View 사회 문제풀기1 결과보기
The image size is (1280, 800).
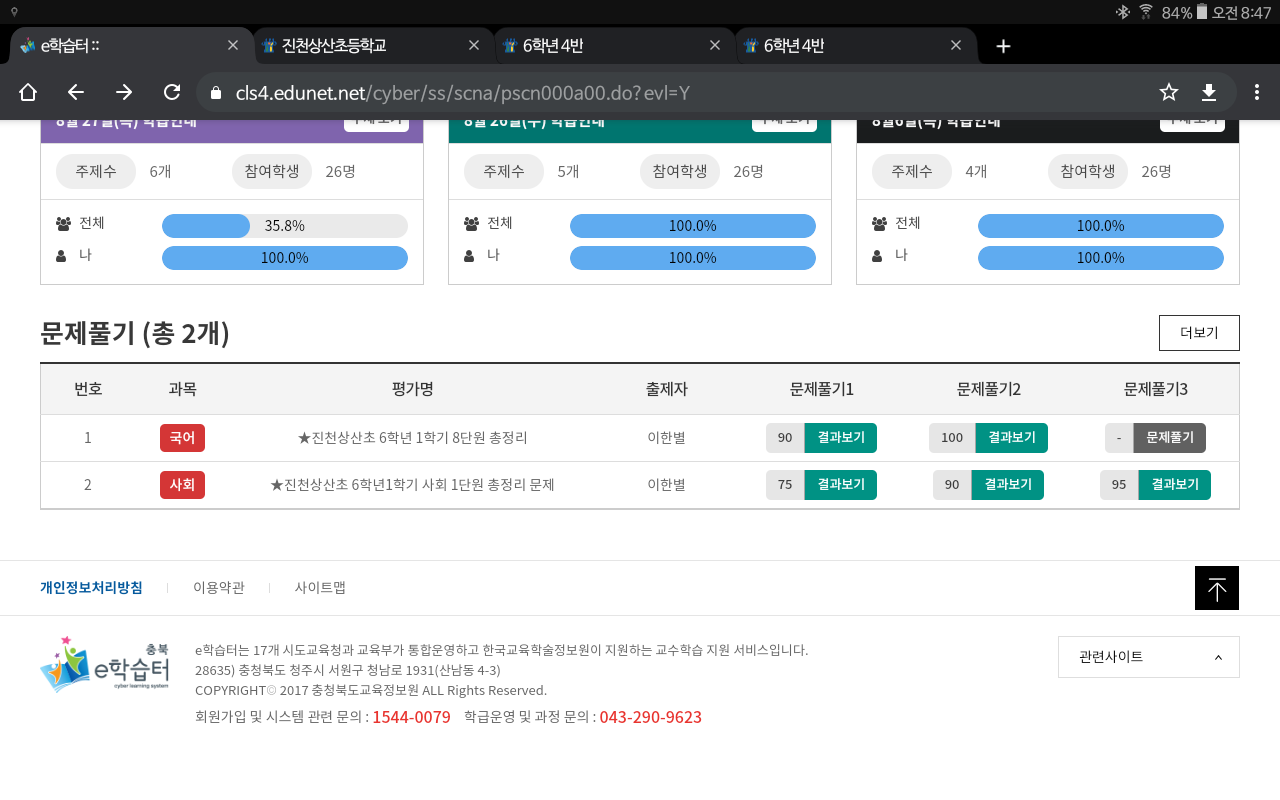[x=841, y=485]
